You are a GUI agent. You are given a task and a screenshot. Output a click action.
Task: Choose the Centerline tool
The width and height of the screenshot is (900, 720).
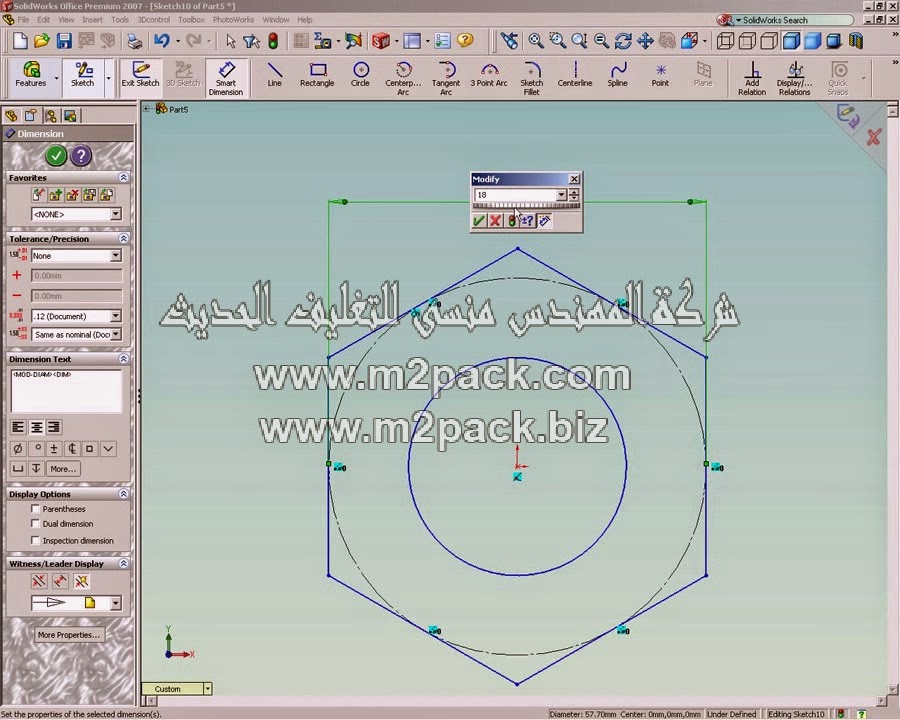coord(575,75)
